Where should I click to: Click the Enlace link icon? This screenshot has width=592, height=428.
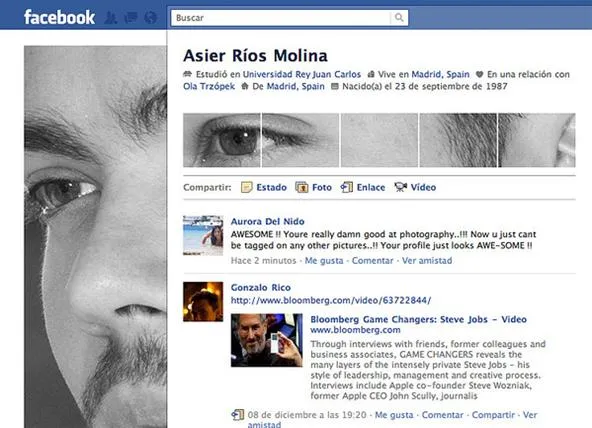347,187
